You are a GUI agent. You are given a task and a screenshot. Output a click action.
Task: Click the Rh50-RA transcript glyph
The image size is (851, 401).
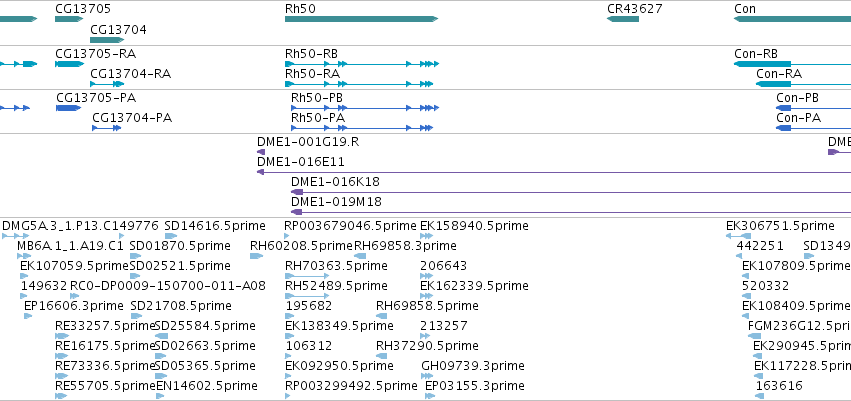coord(359,84)
